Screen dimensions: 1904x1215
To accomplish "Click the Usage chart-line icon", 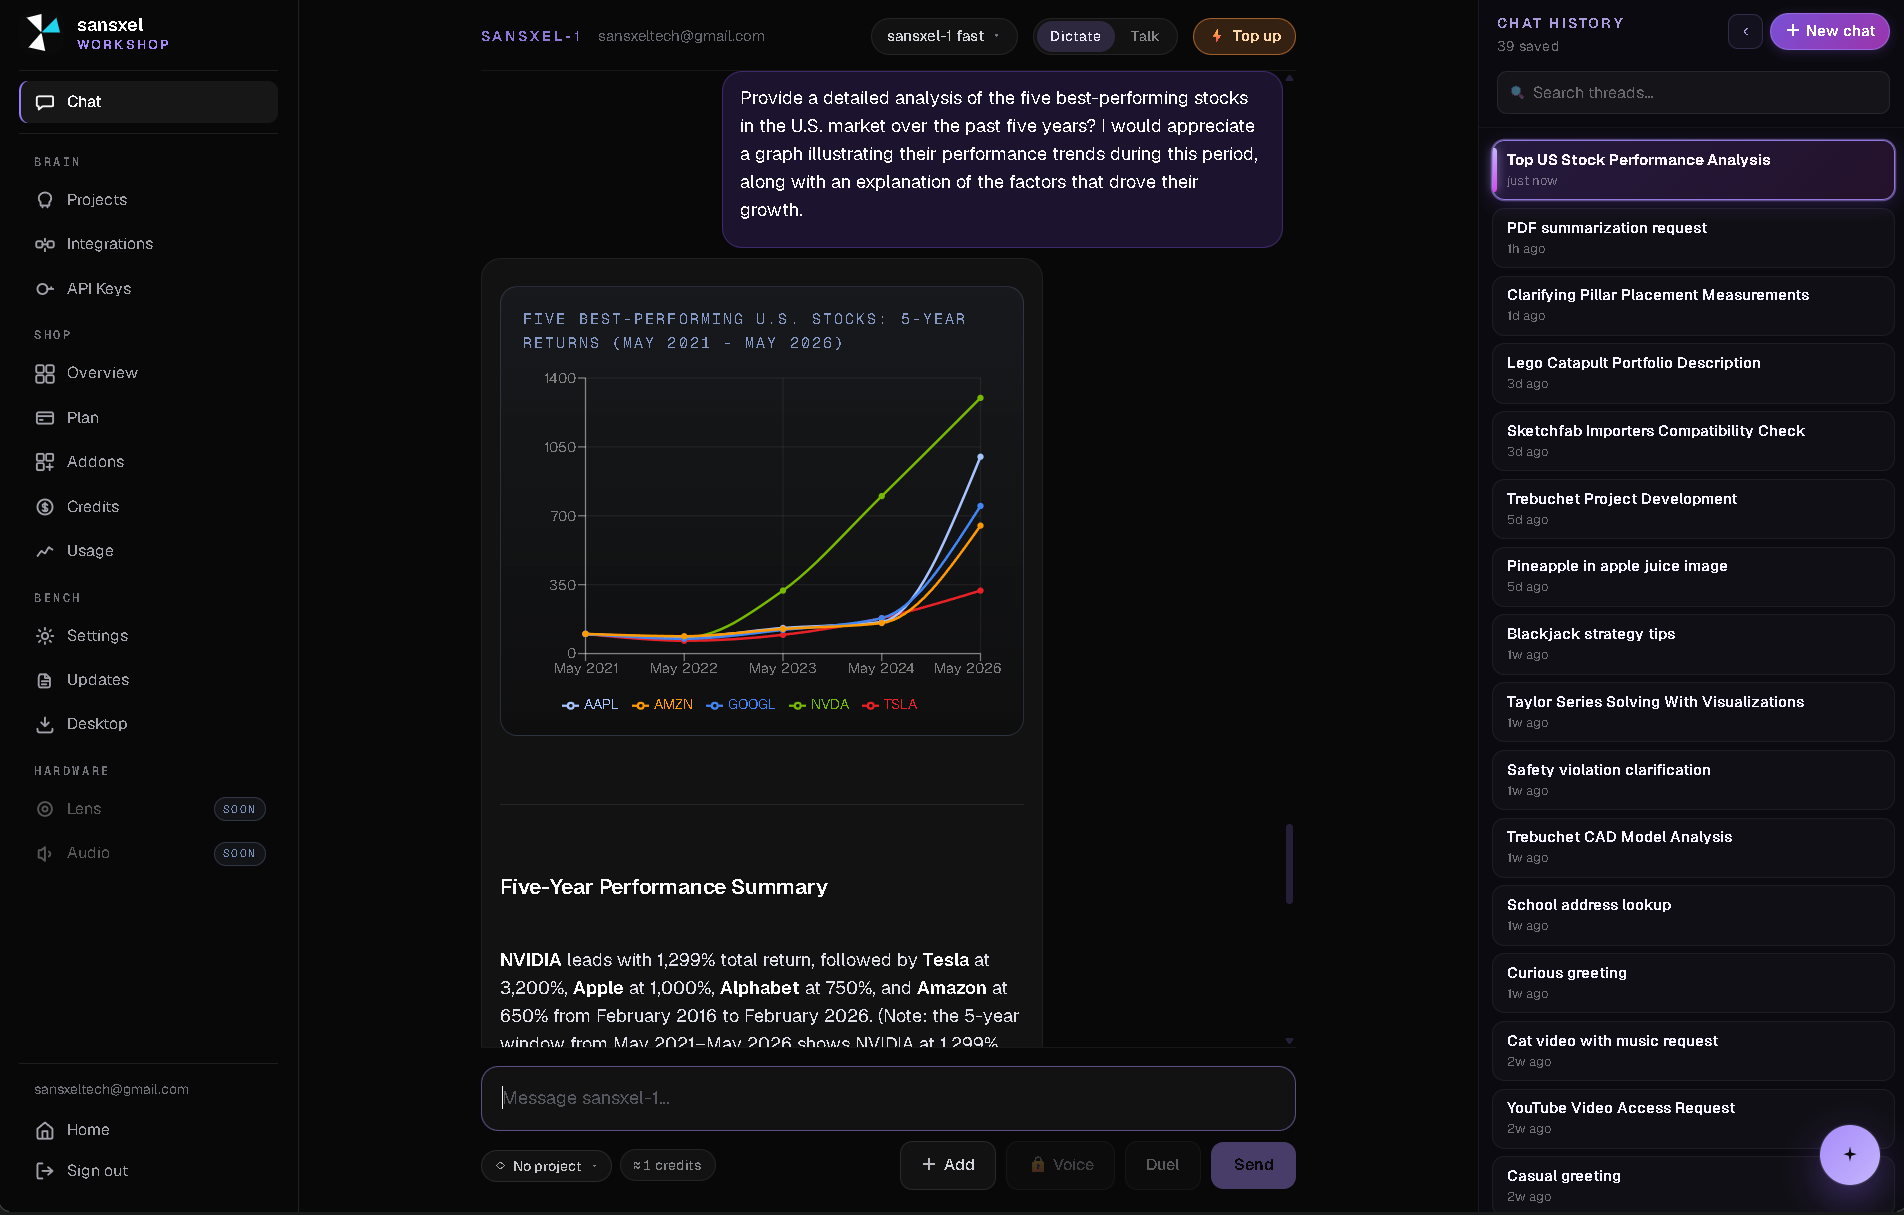I will pos(45,551).
